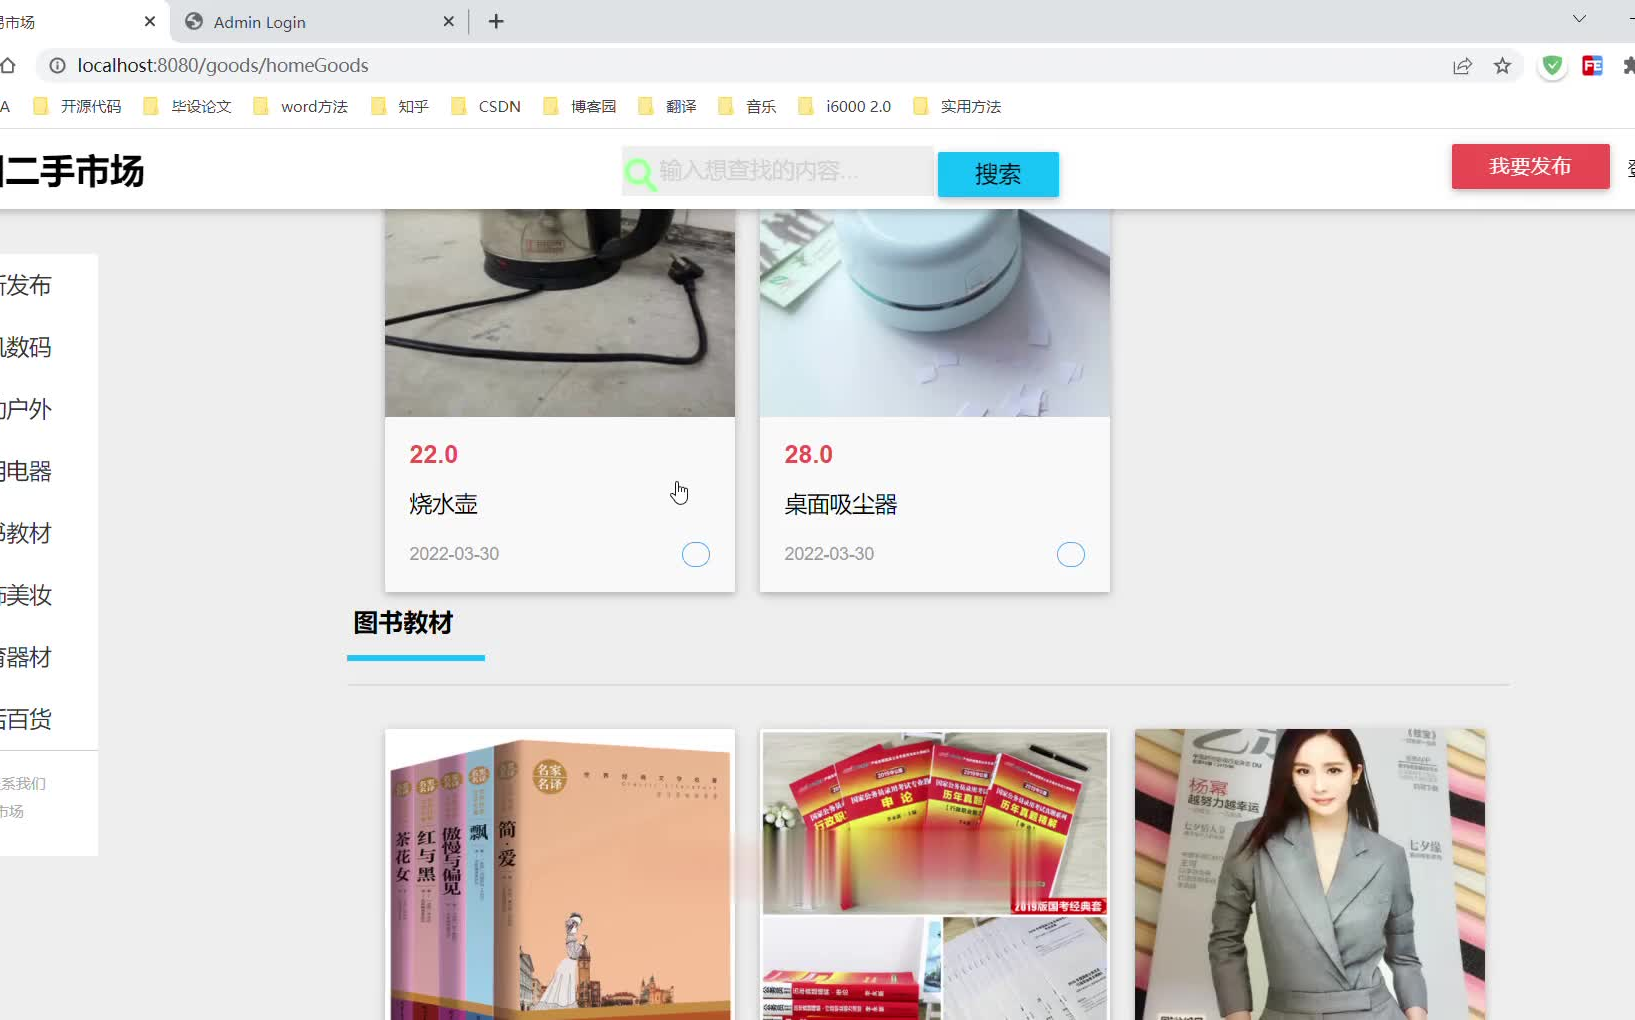
Task: Bookmark this page using the star icon
Action: tap(1502, 65)
